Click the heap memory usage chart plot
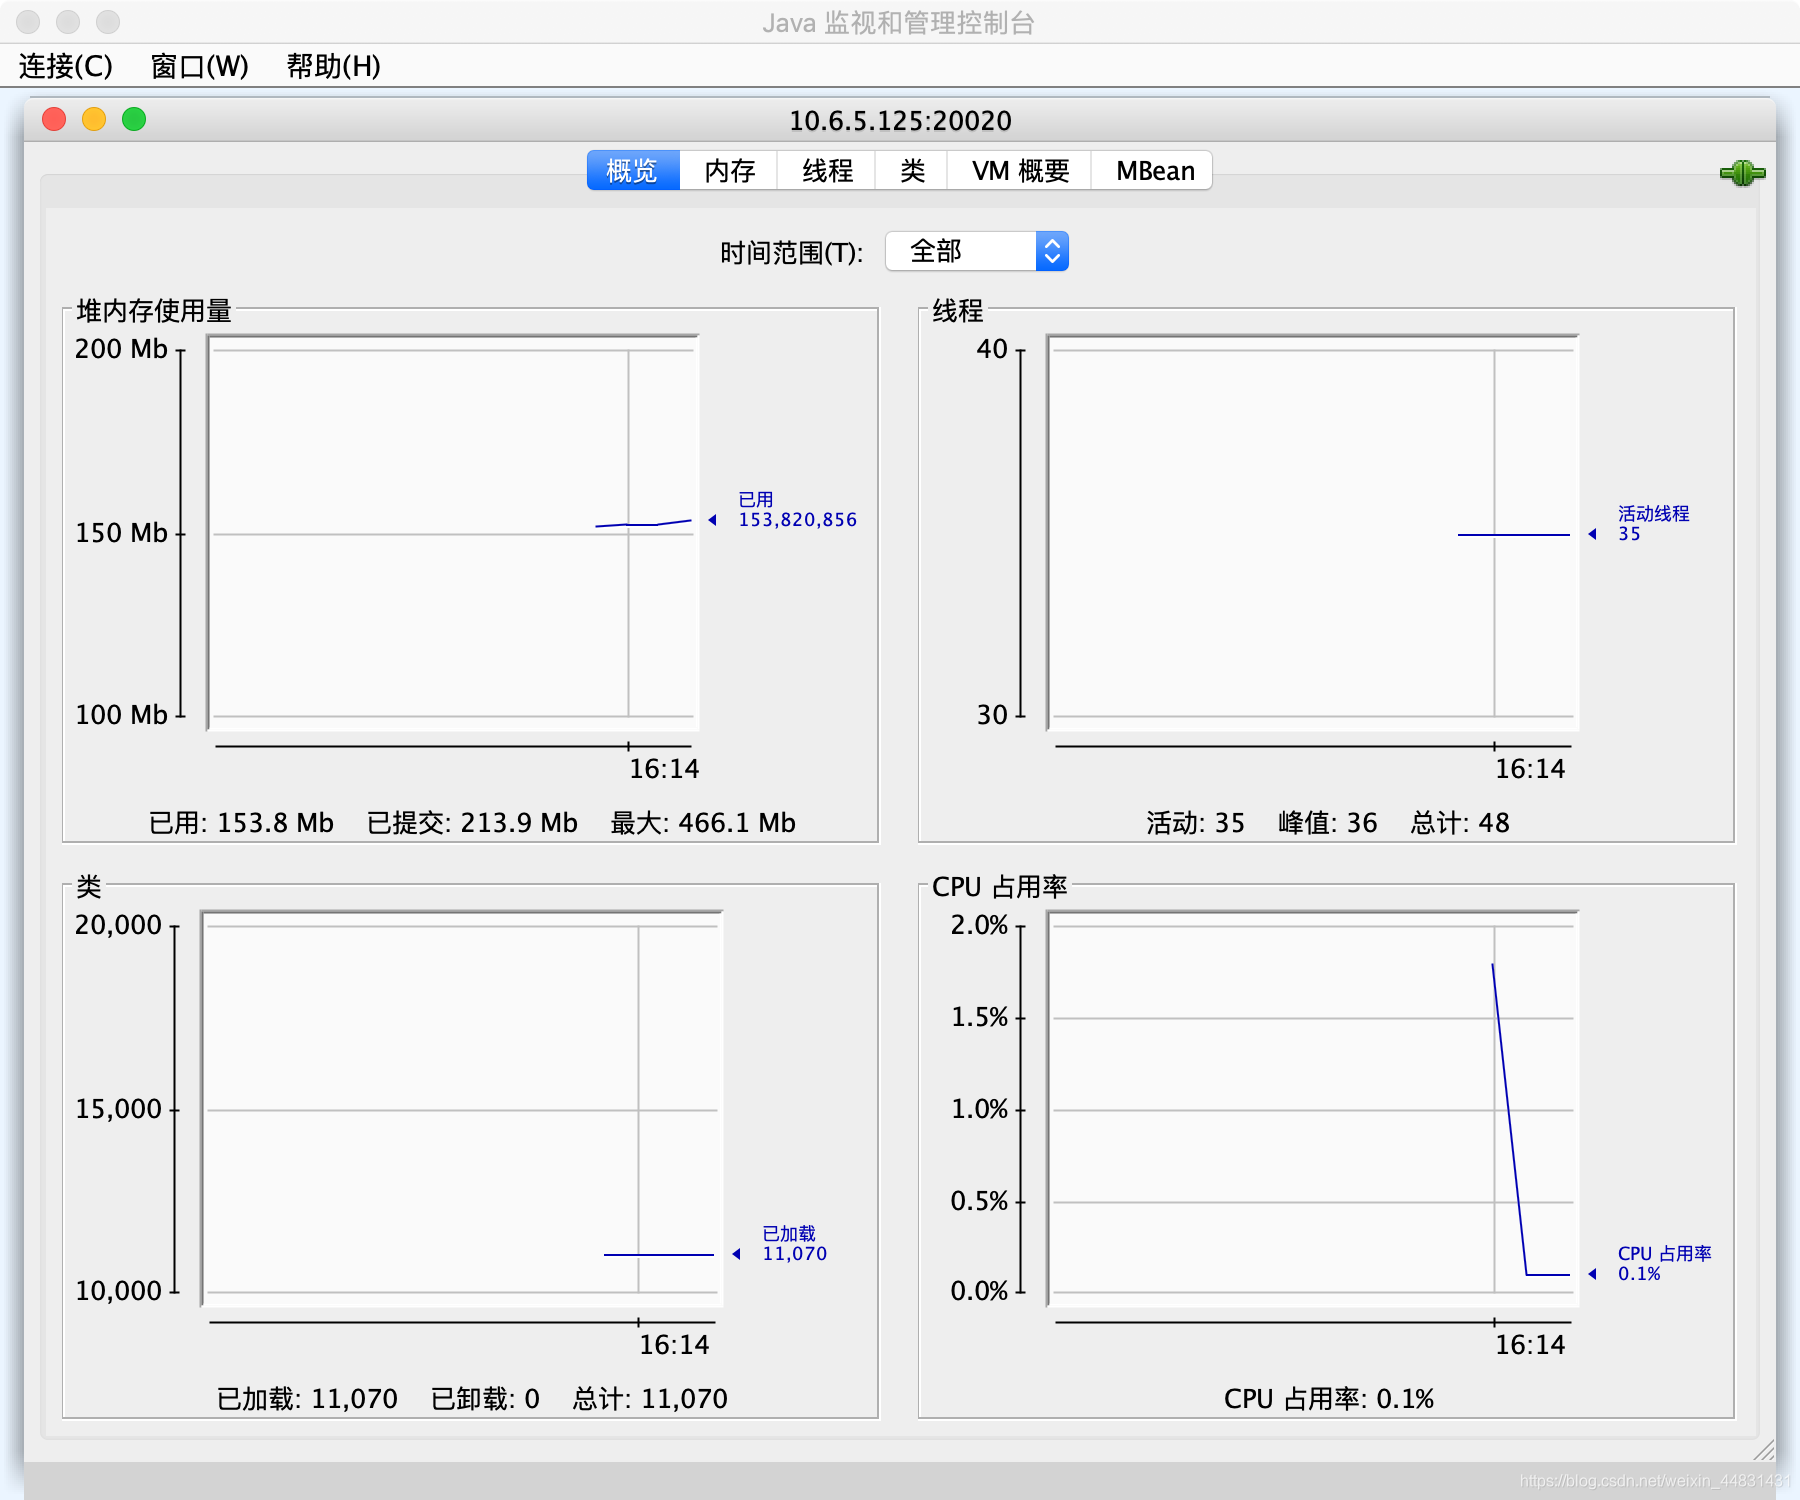The width and height of the screenshot is (1800, 1500). point(453,533)
